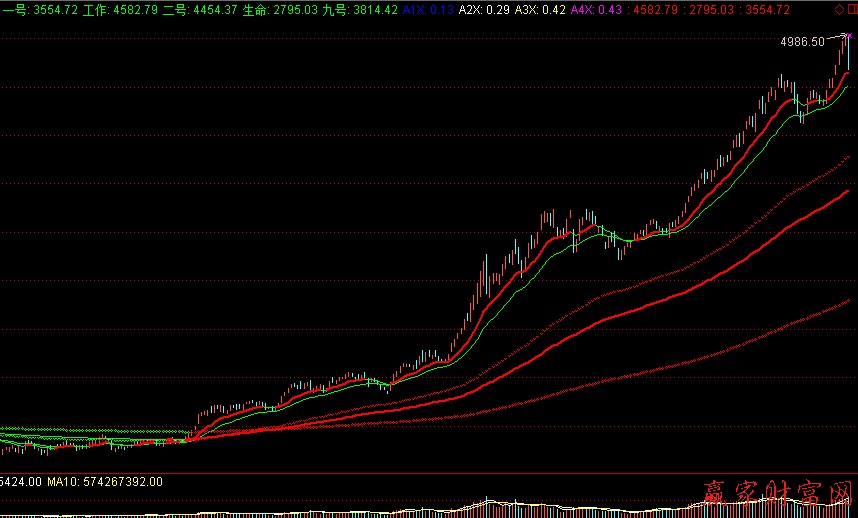
Task: Click the 4986.50 high price label
Action: click(803, 42)
